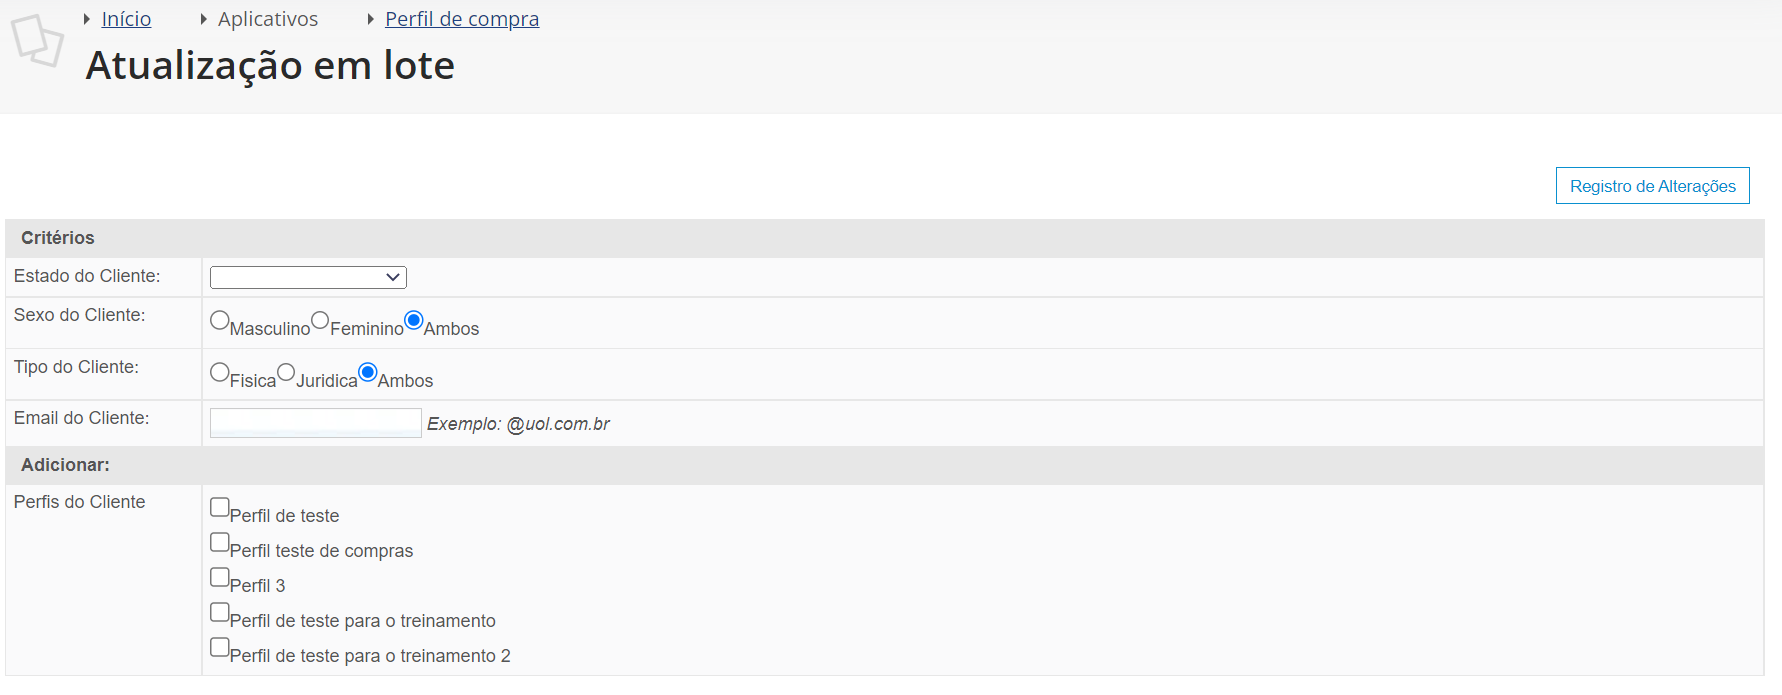Expand the Estado do Cliente dropdown
The width and height of the screenshot is (1782, 695).
[x=308, y=277]
